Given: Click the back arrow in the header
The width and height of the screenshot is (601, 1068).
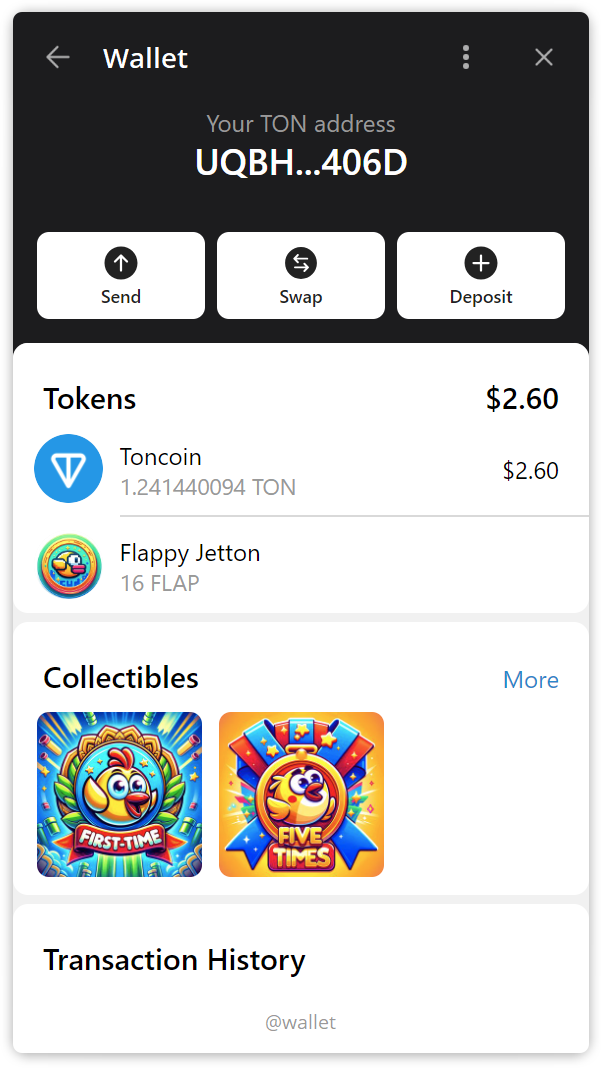Looking at the screenshot, I should point(57,57).
